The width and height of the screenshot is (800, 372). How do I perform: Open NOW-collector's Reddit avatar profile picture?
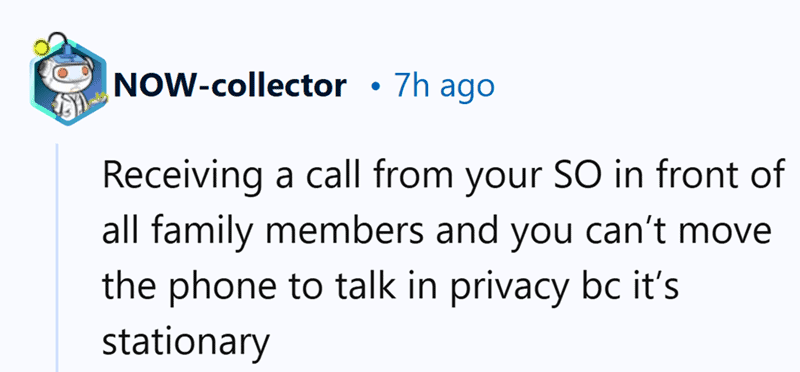68,80
